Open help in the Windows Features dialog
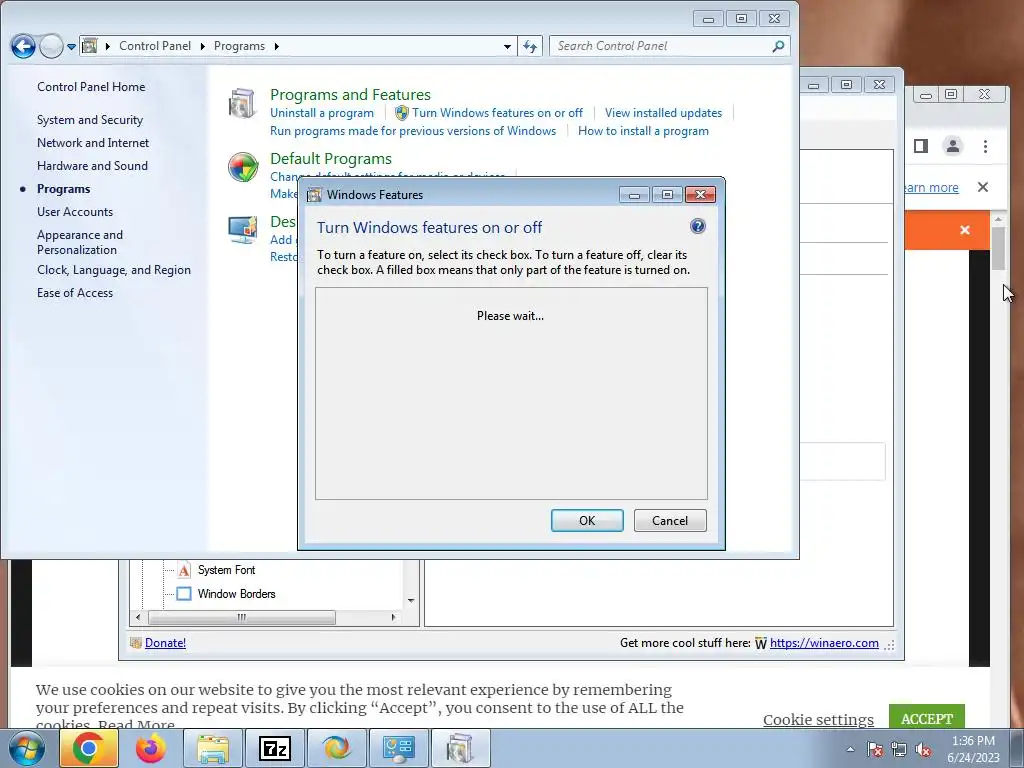Screen dimensions: 1024x768 coord(697,227)
